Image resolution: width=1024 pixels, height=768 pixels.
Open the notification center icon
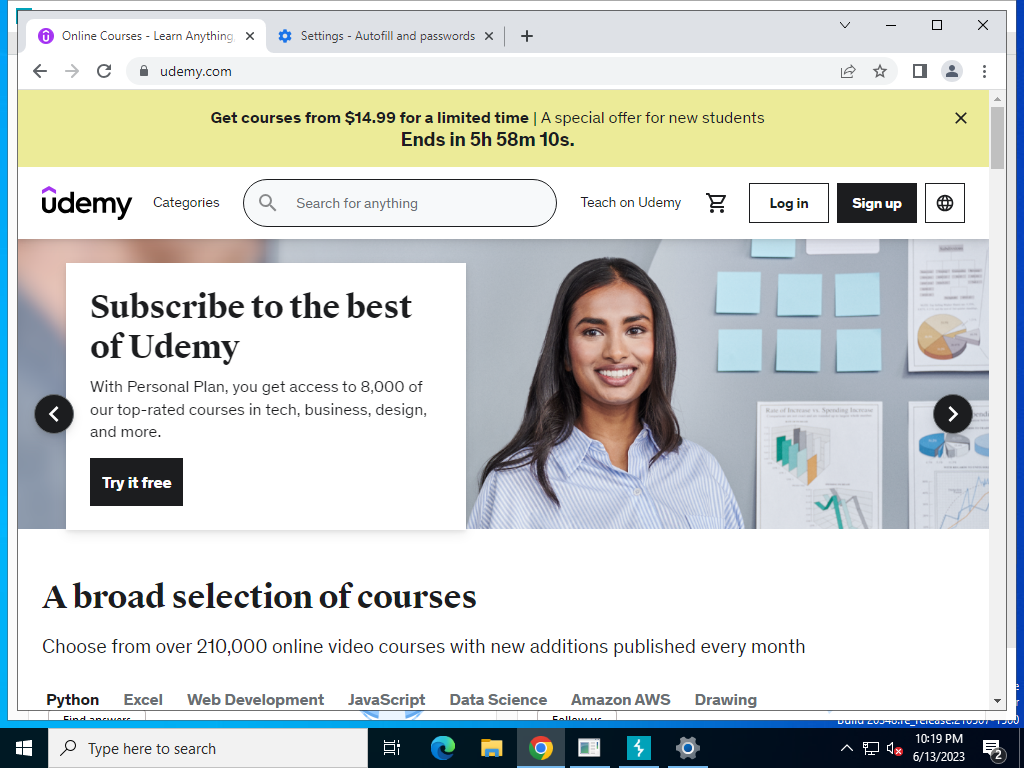pos(993,748)
